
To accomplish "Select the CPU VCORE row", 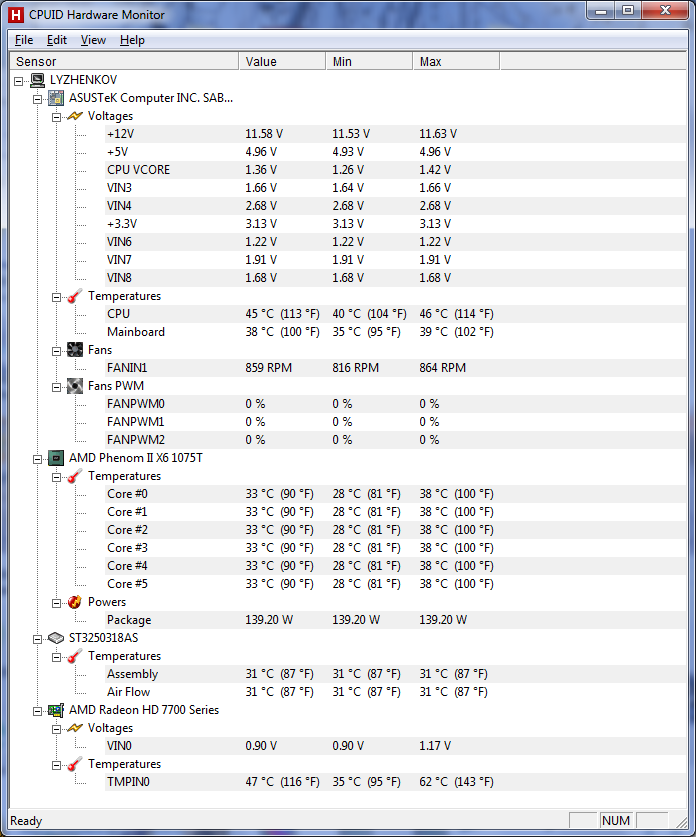I will tap(396, 170).
